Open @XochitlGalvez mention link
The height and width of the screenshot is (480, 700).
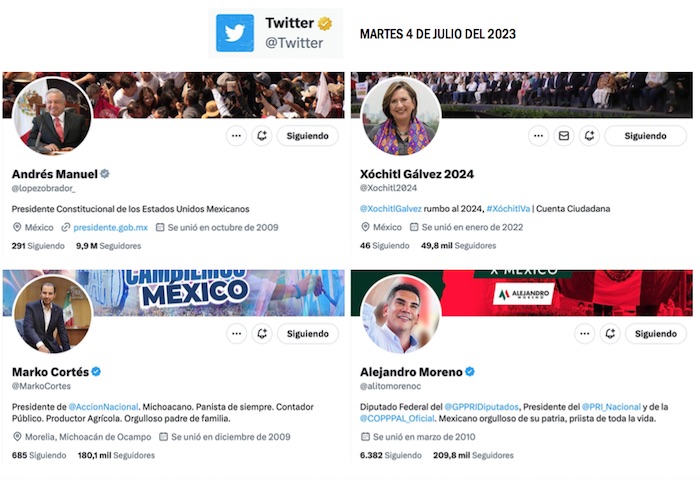point(391,209)
